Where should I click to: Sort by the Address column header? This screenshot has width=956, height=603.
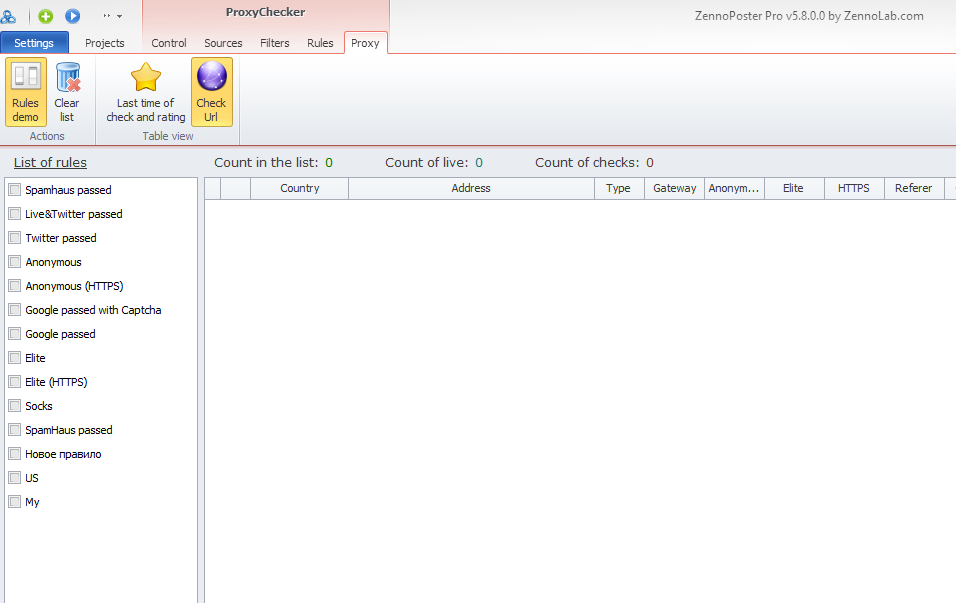[471, 188]
